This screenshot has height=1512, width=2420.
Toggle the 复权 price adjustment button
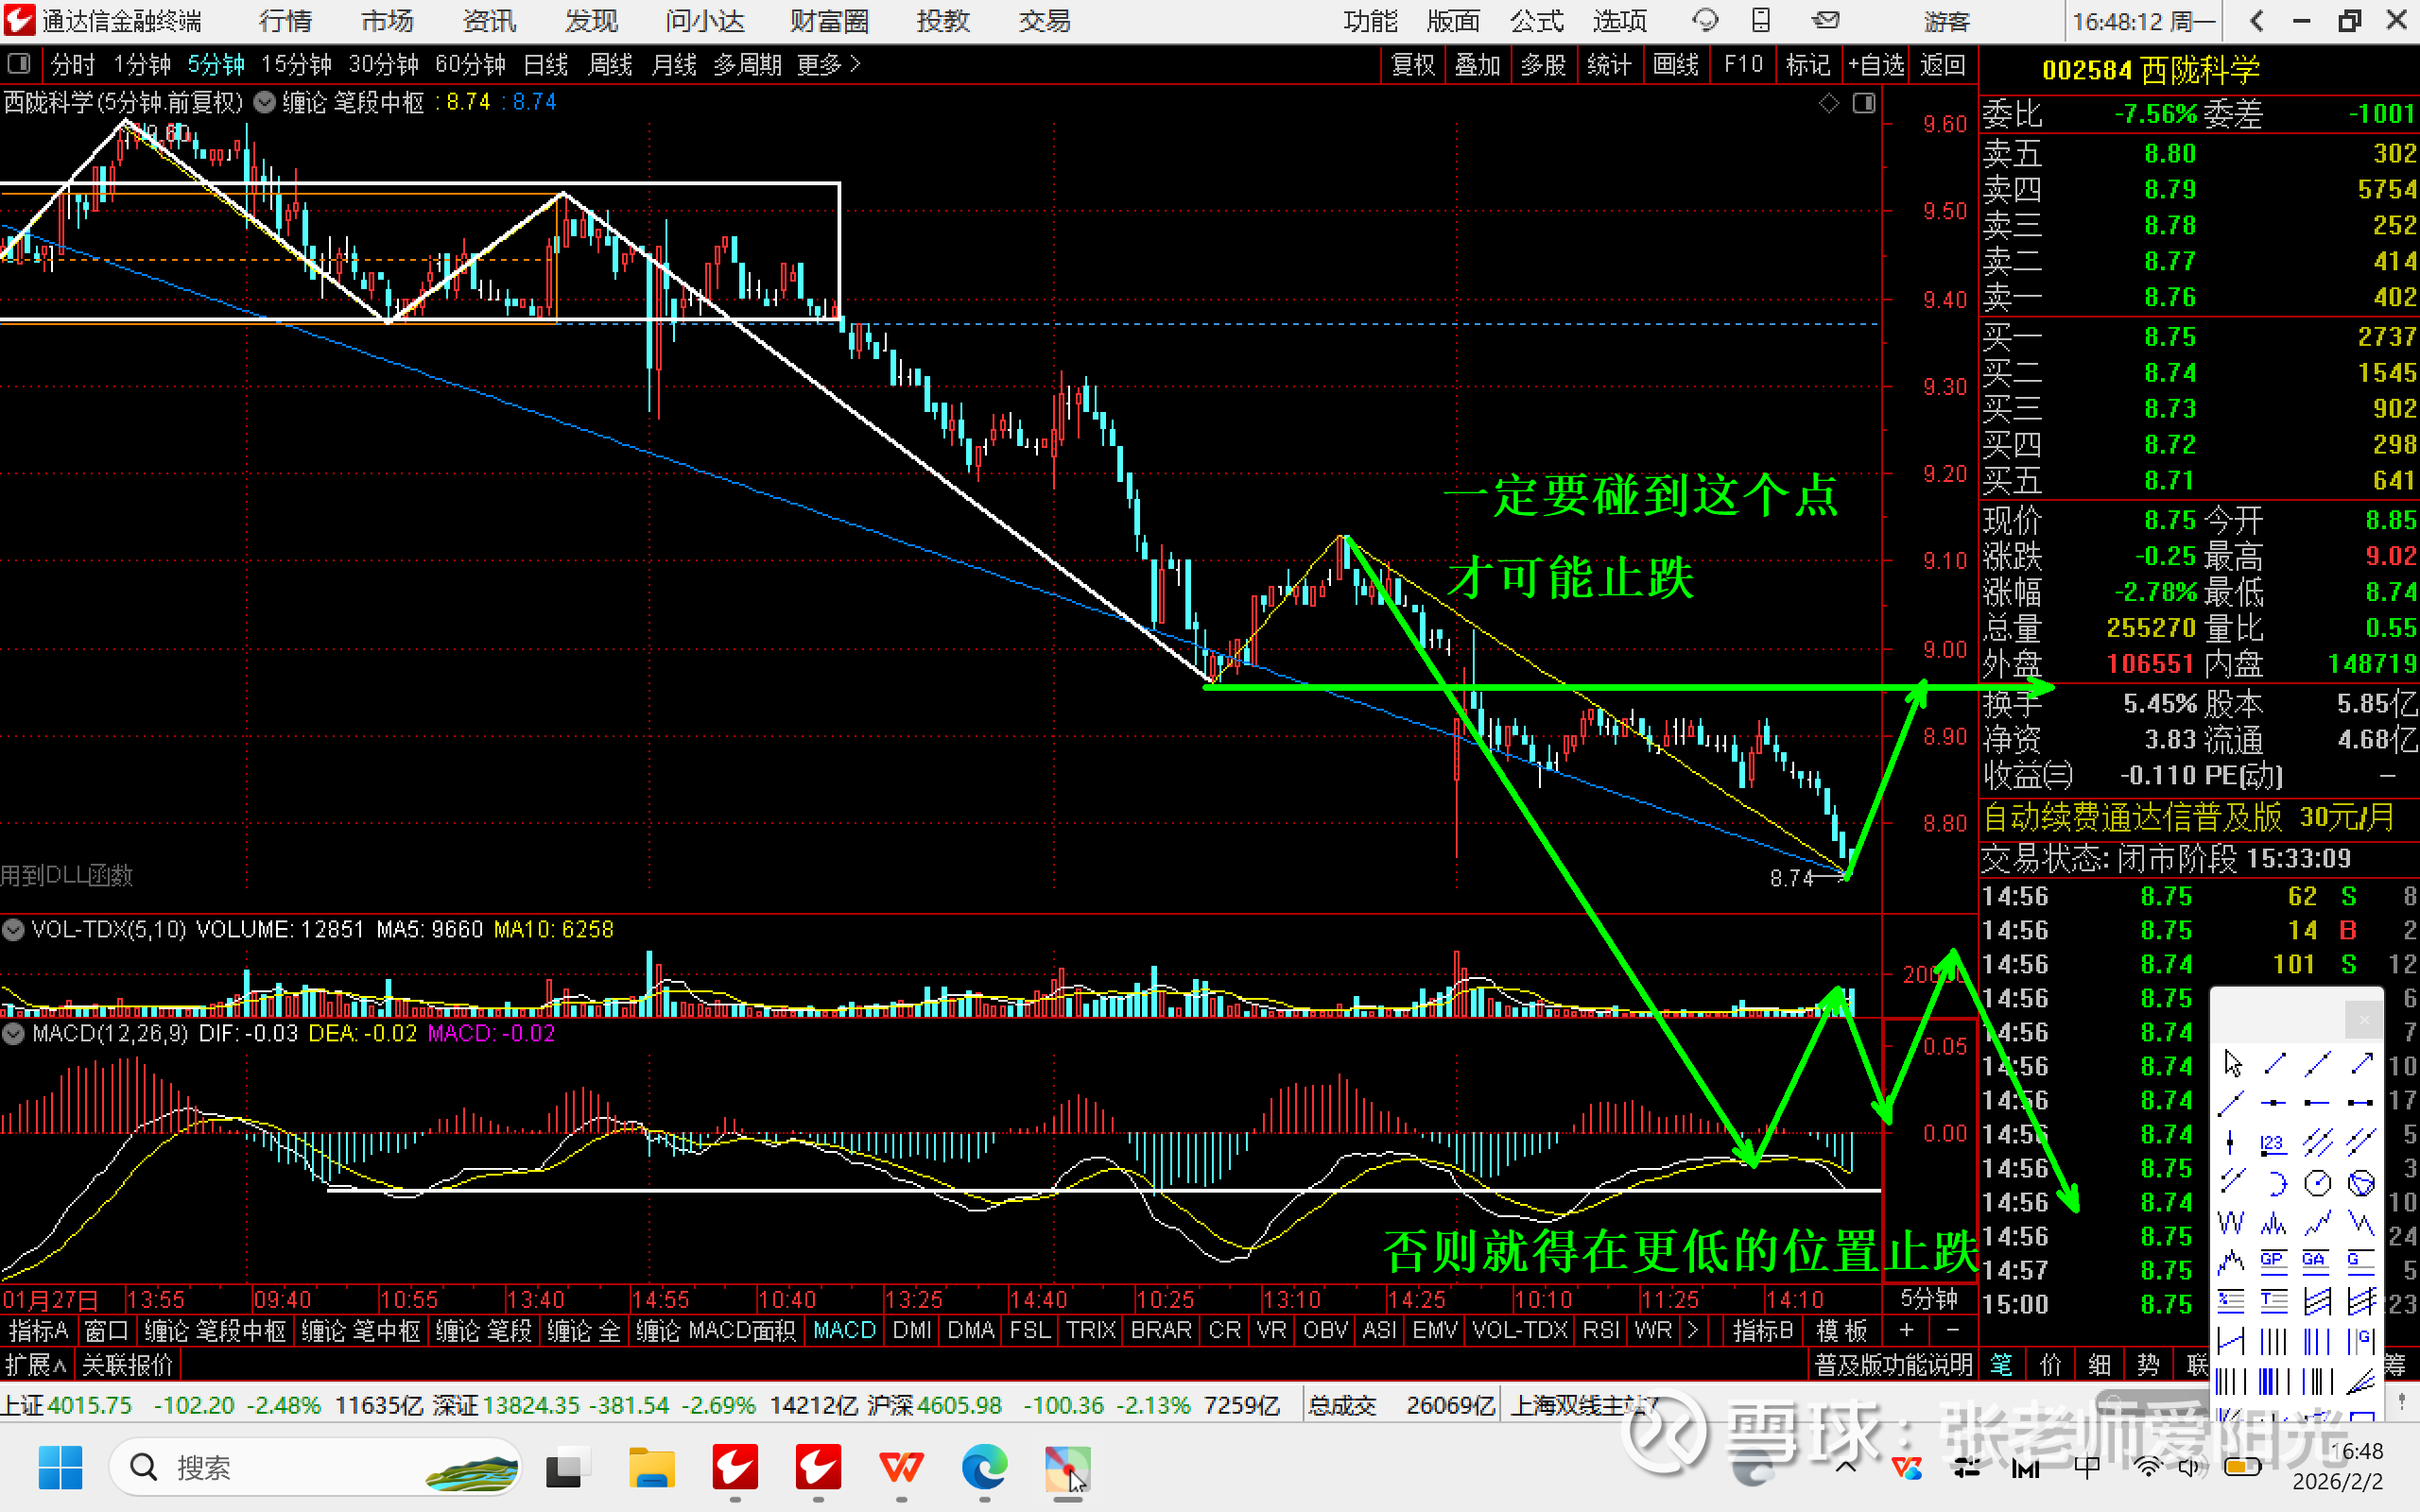tap(1413, 65)
